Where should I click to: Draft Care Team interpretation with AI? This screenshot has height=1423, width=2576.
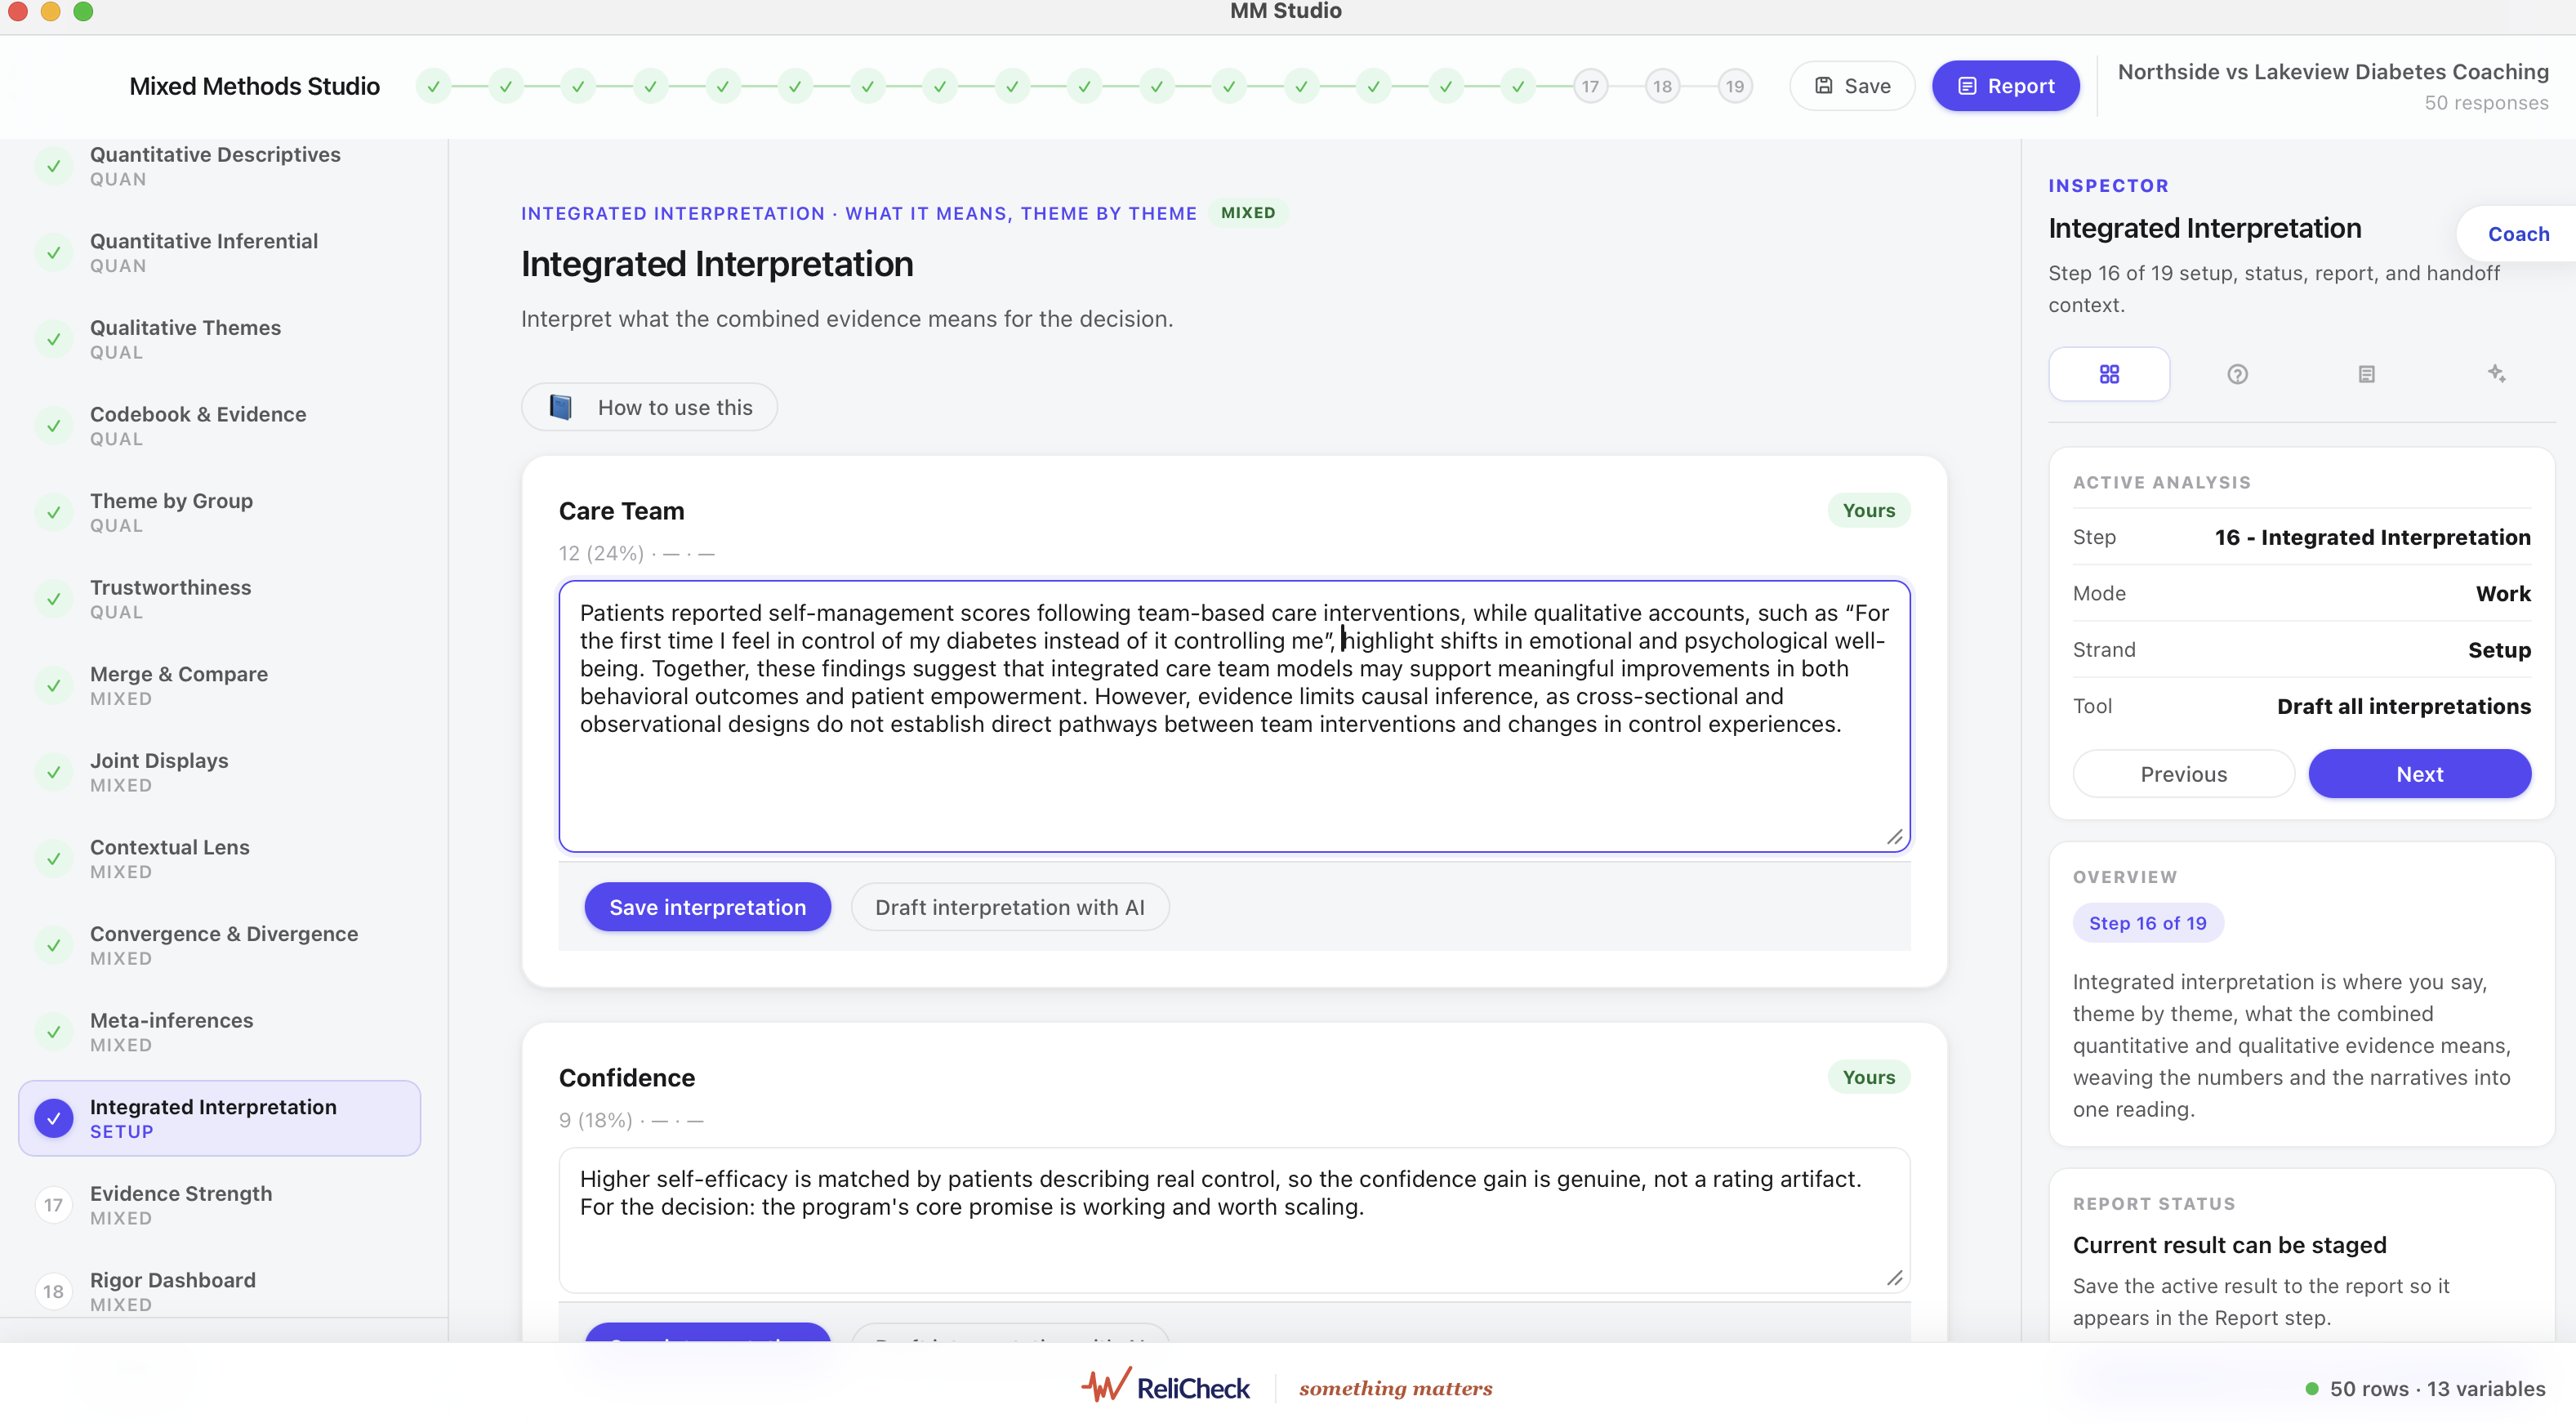tap(1010, 907)
